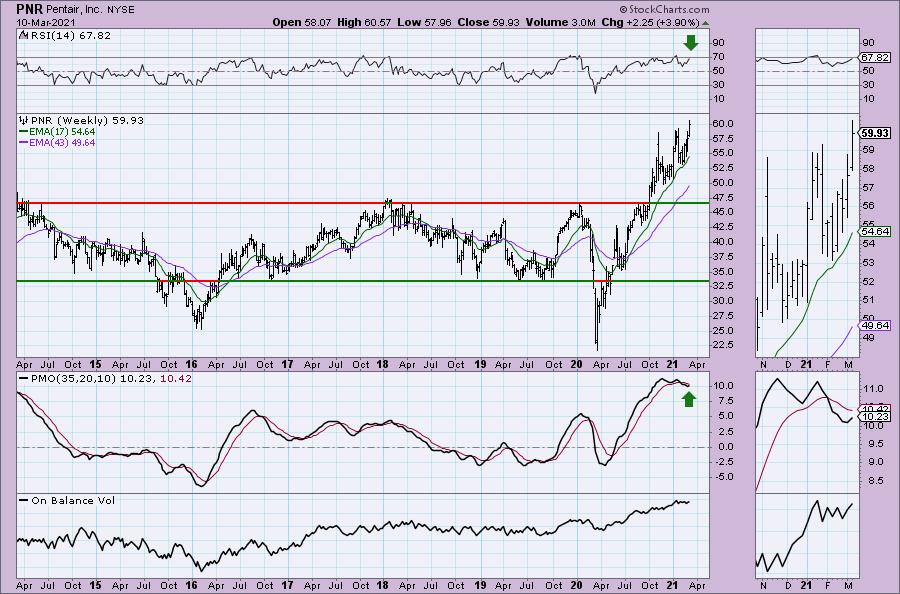900x594 pixels.
Task: Click the boxed 10.23 PMO value tag
Action: point(875,417)
